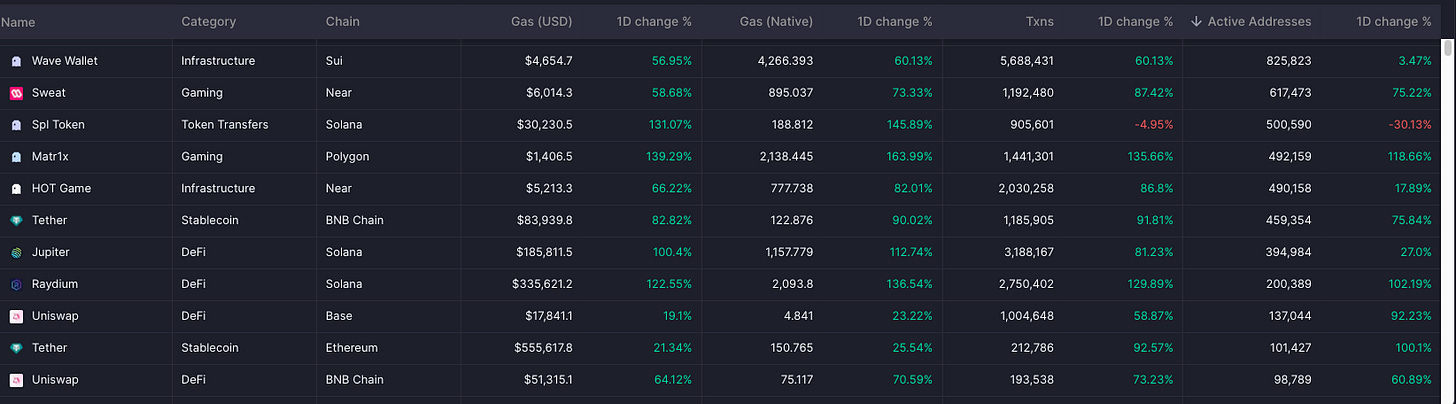The width and height of the screenshot is (1456, 404).
Task: Select the 4.841 native gas value
Action: [x=797, y=316]
